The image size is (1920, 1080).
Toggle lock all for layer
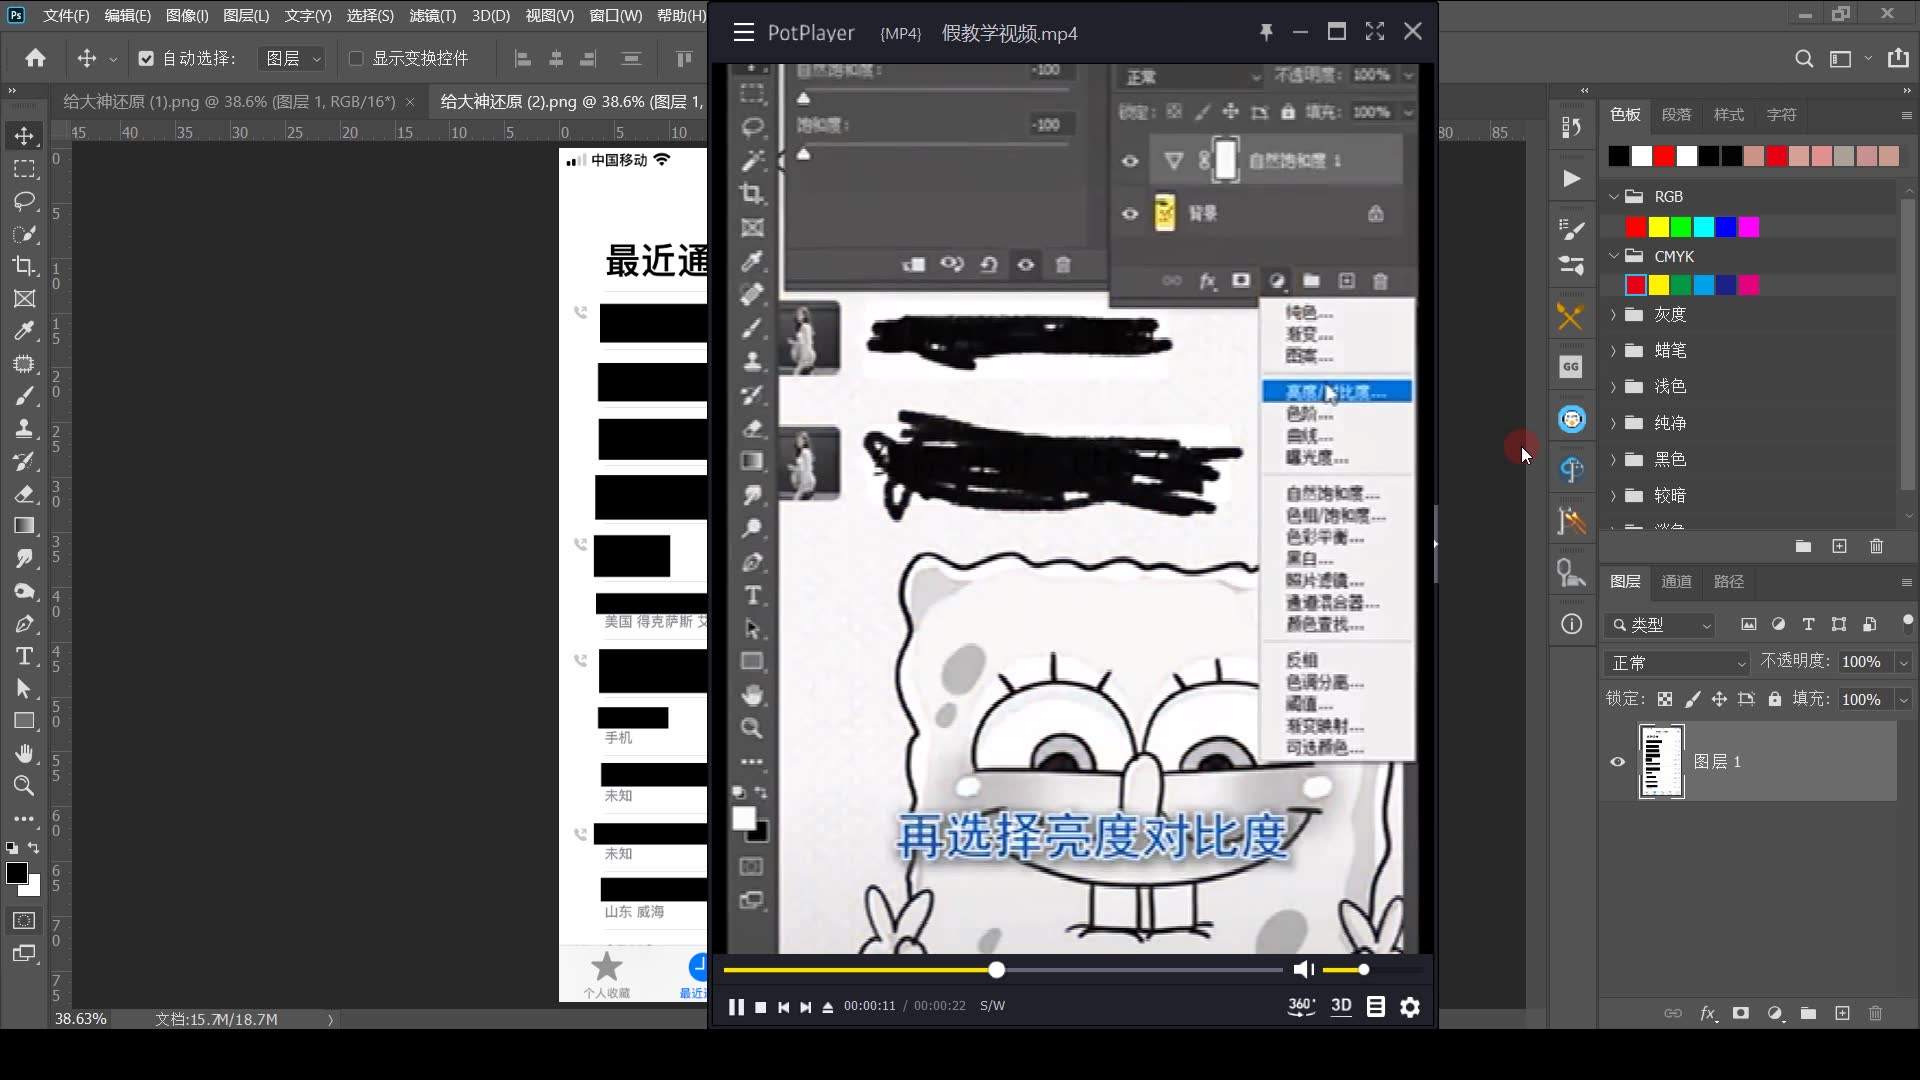click(1774, 699)
